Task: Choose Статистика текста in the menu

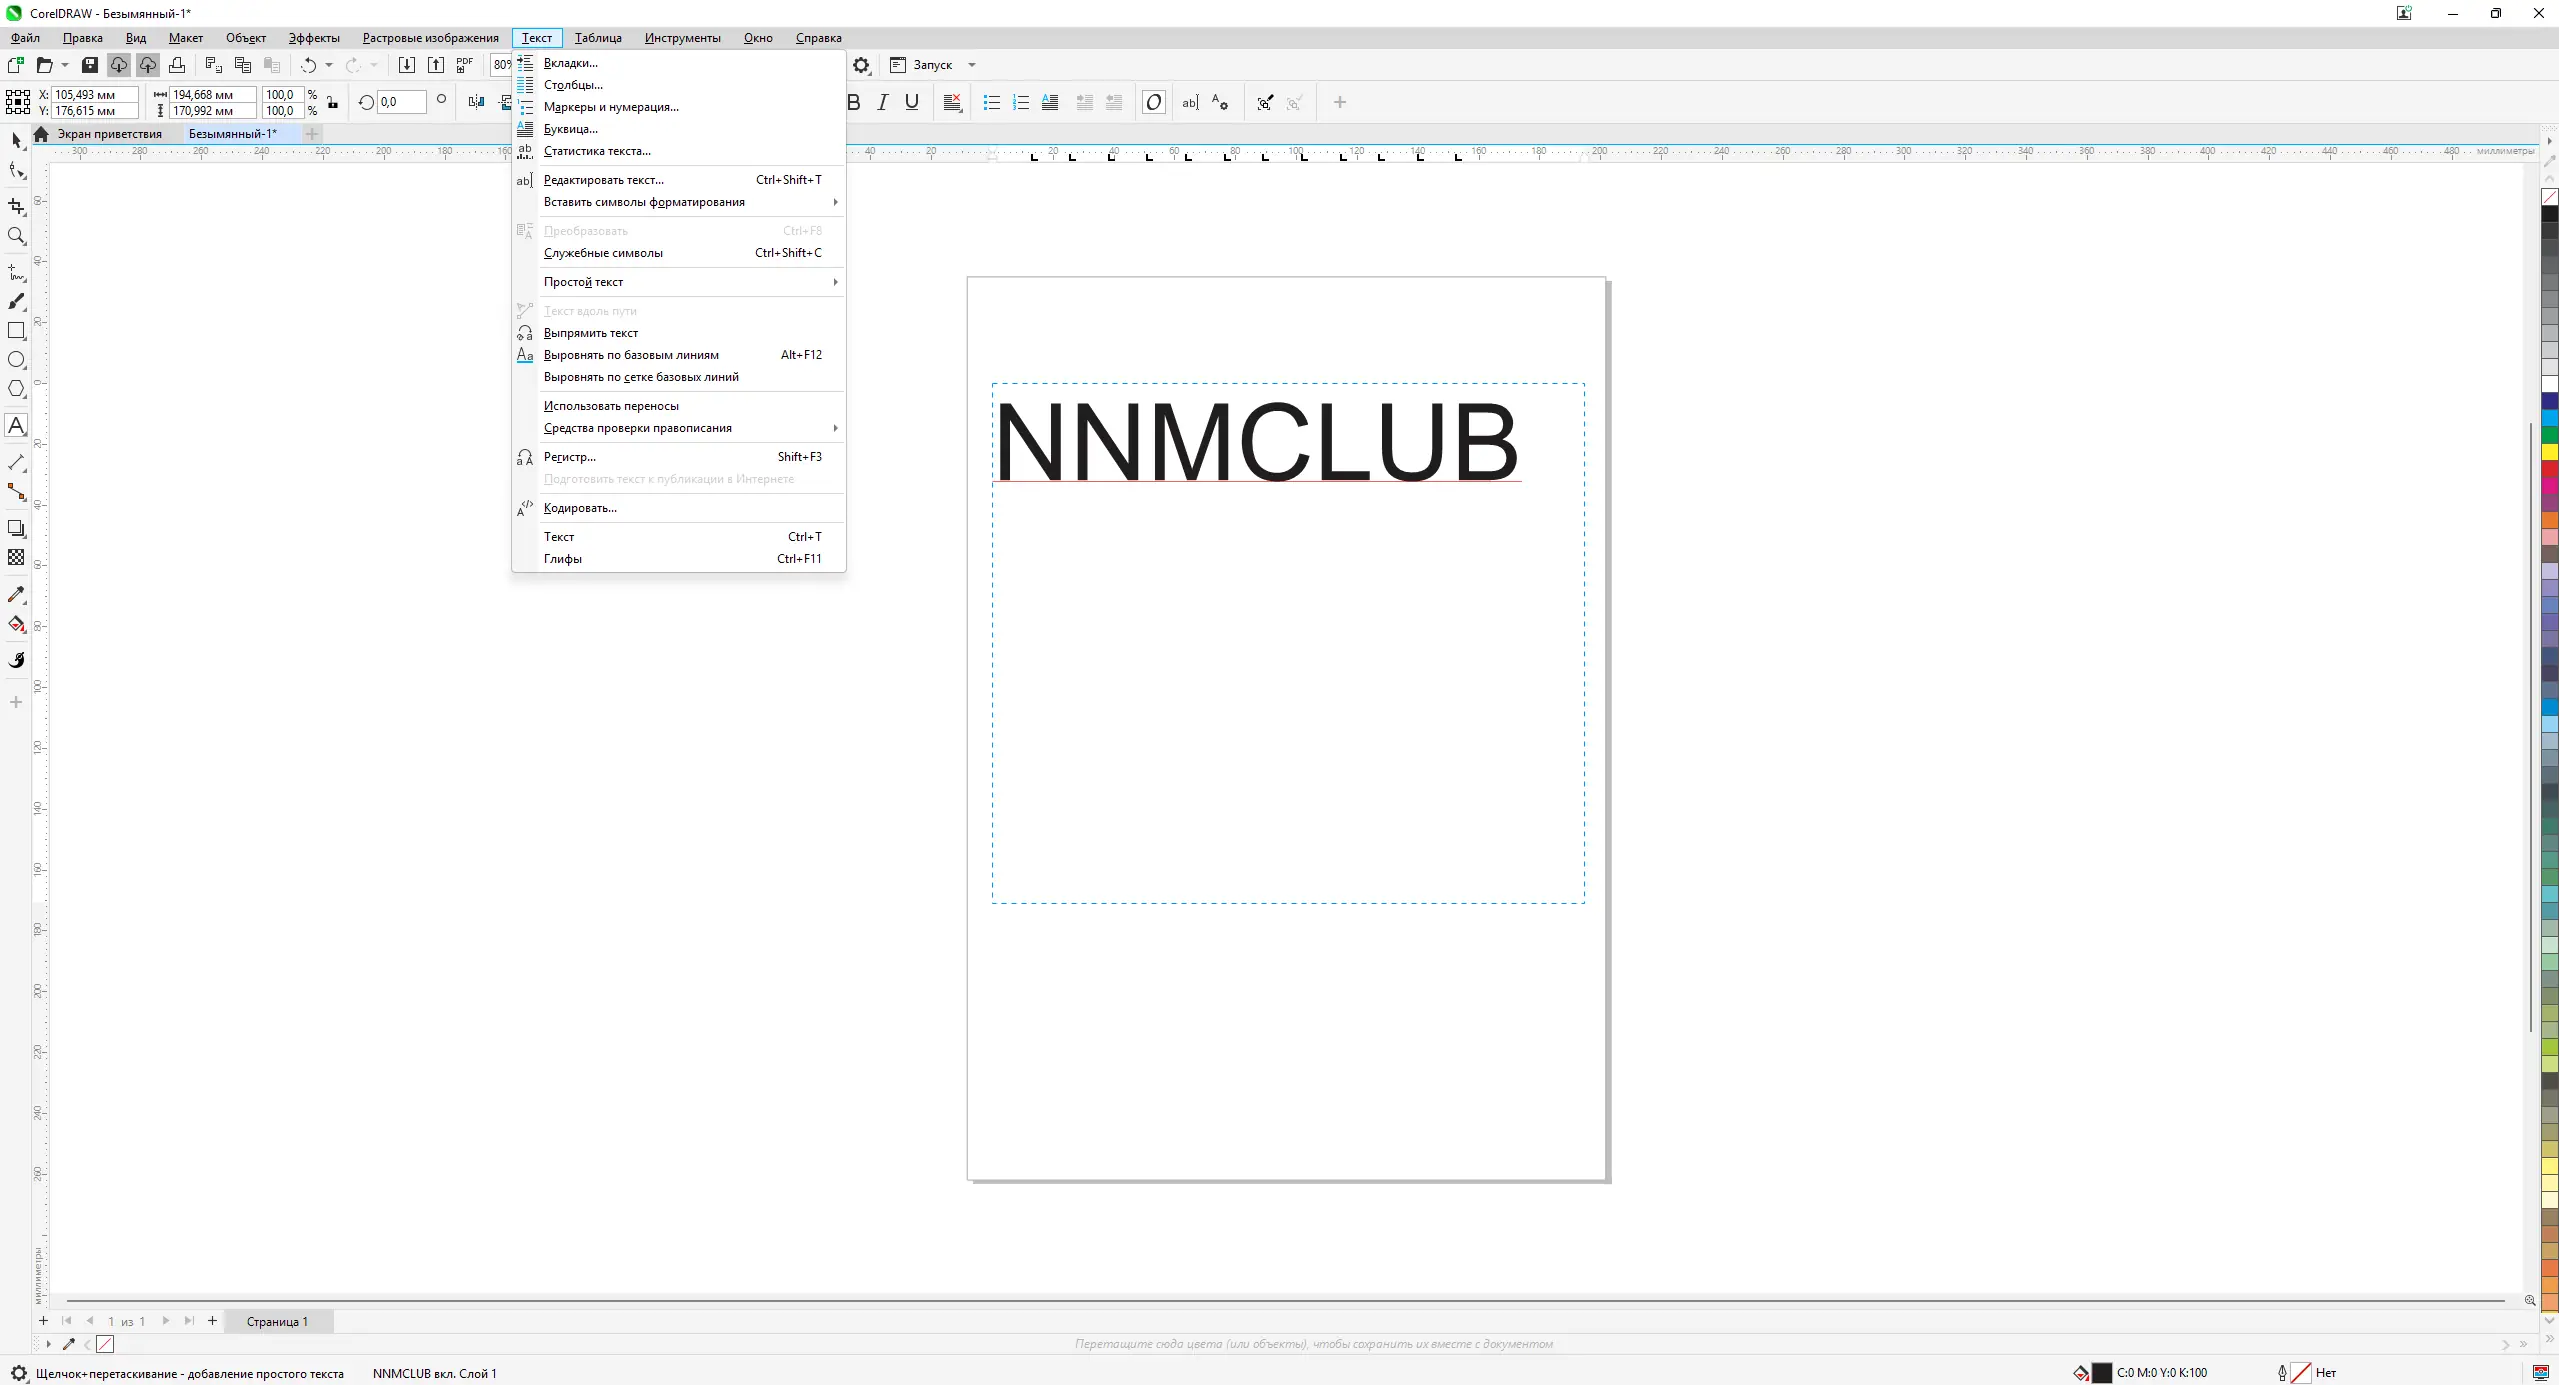Action: 598,151
